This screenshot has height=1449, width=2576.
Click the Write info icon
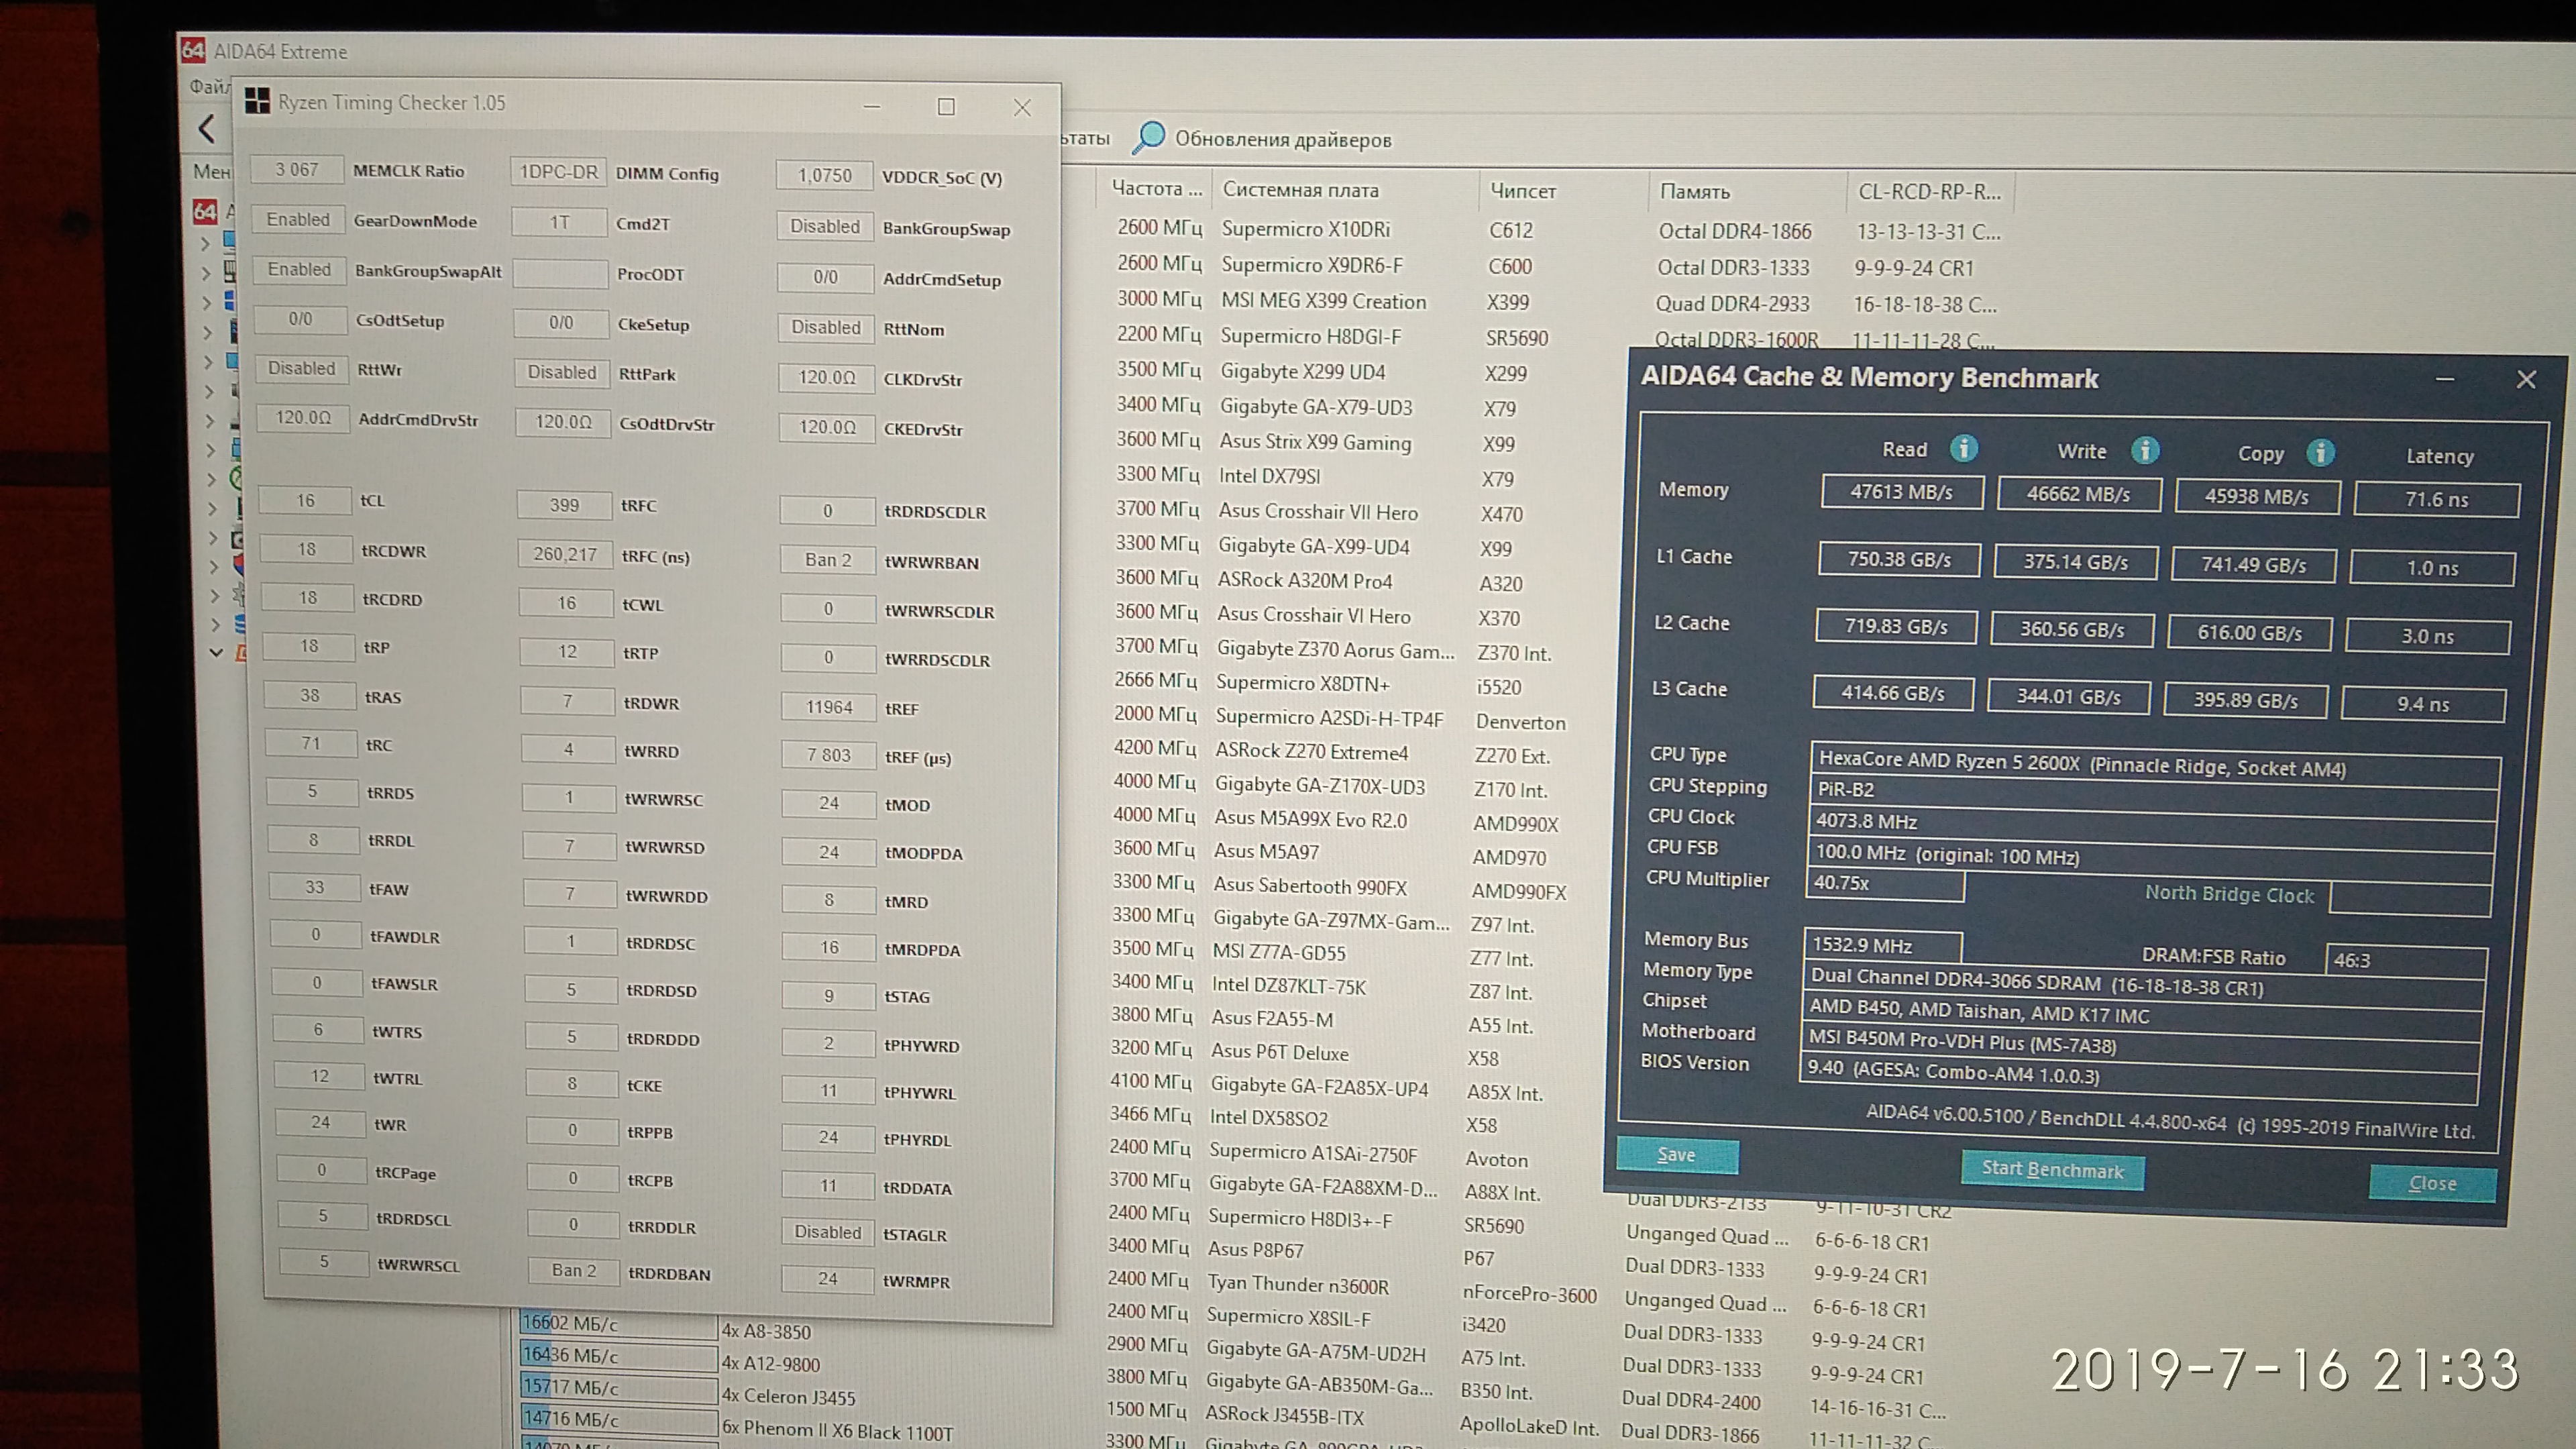point(2144,450)
